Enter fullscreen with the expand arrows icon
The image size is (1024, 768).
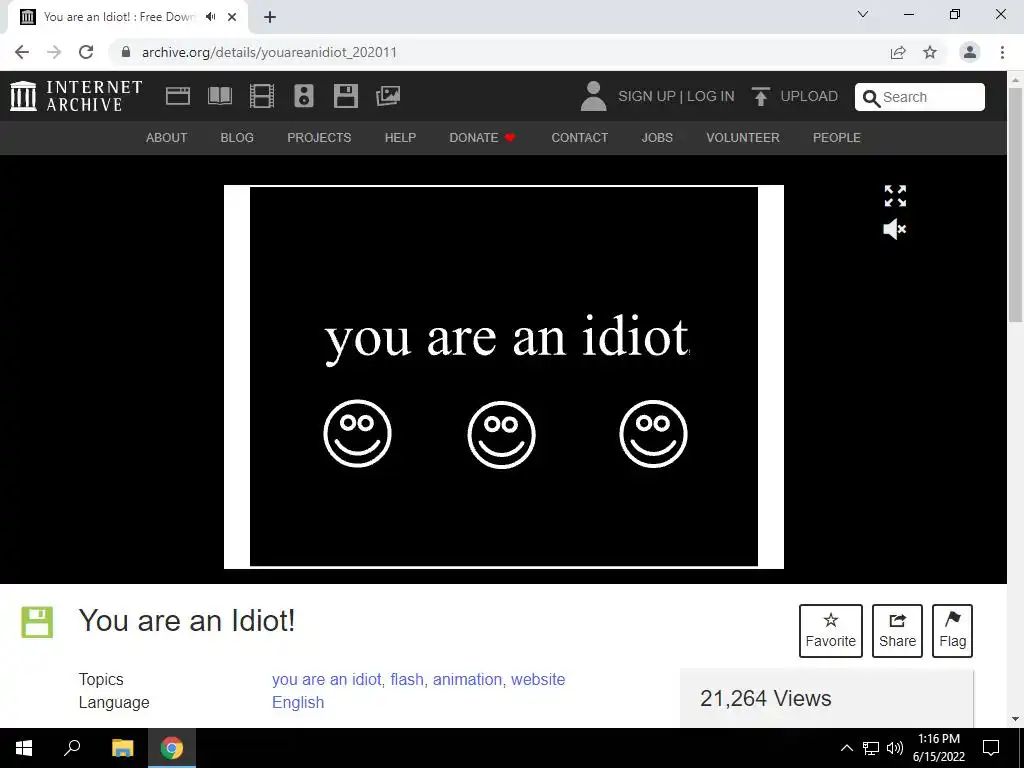click(x=895, y=195)
